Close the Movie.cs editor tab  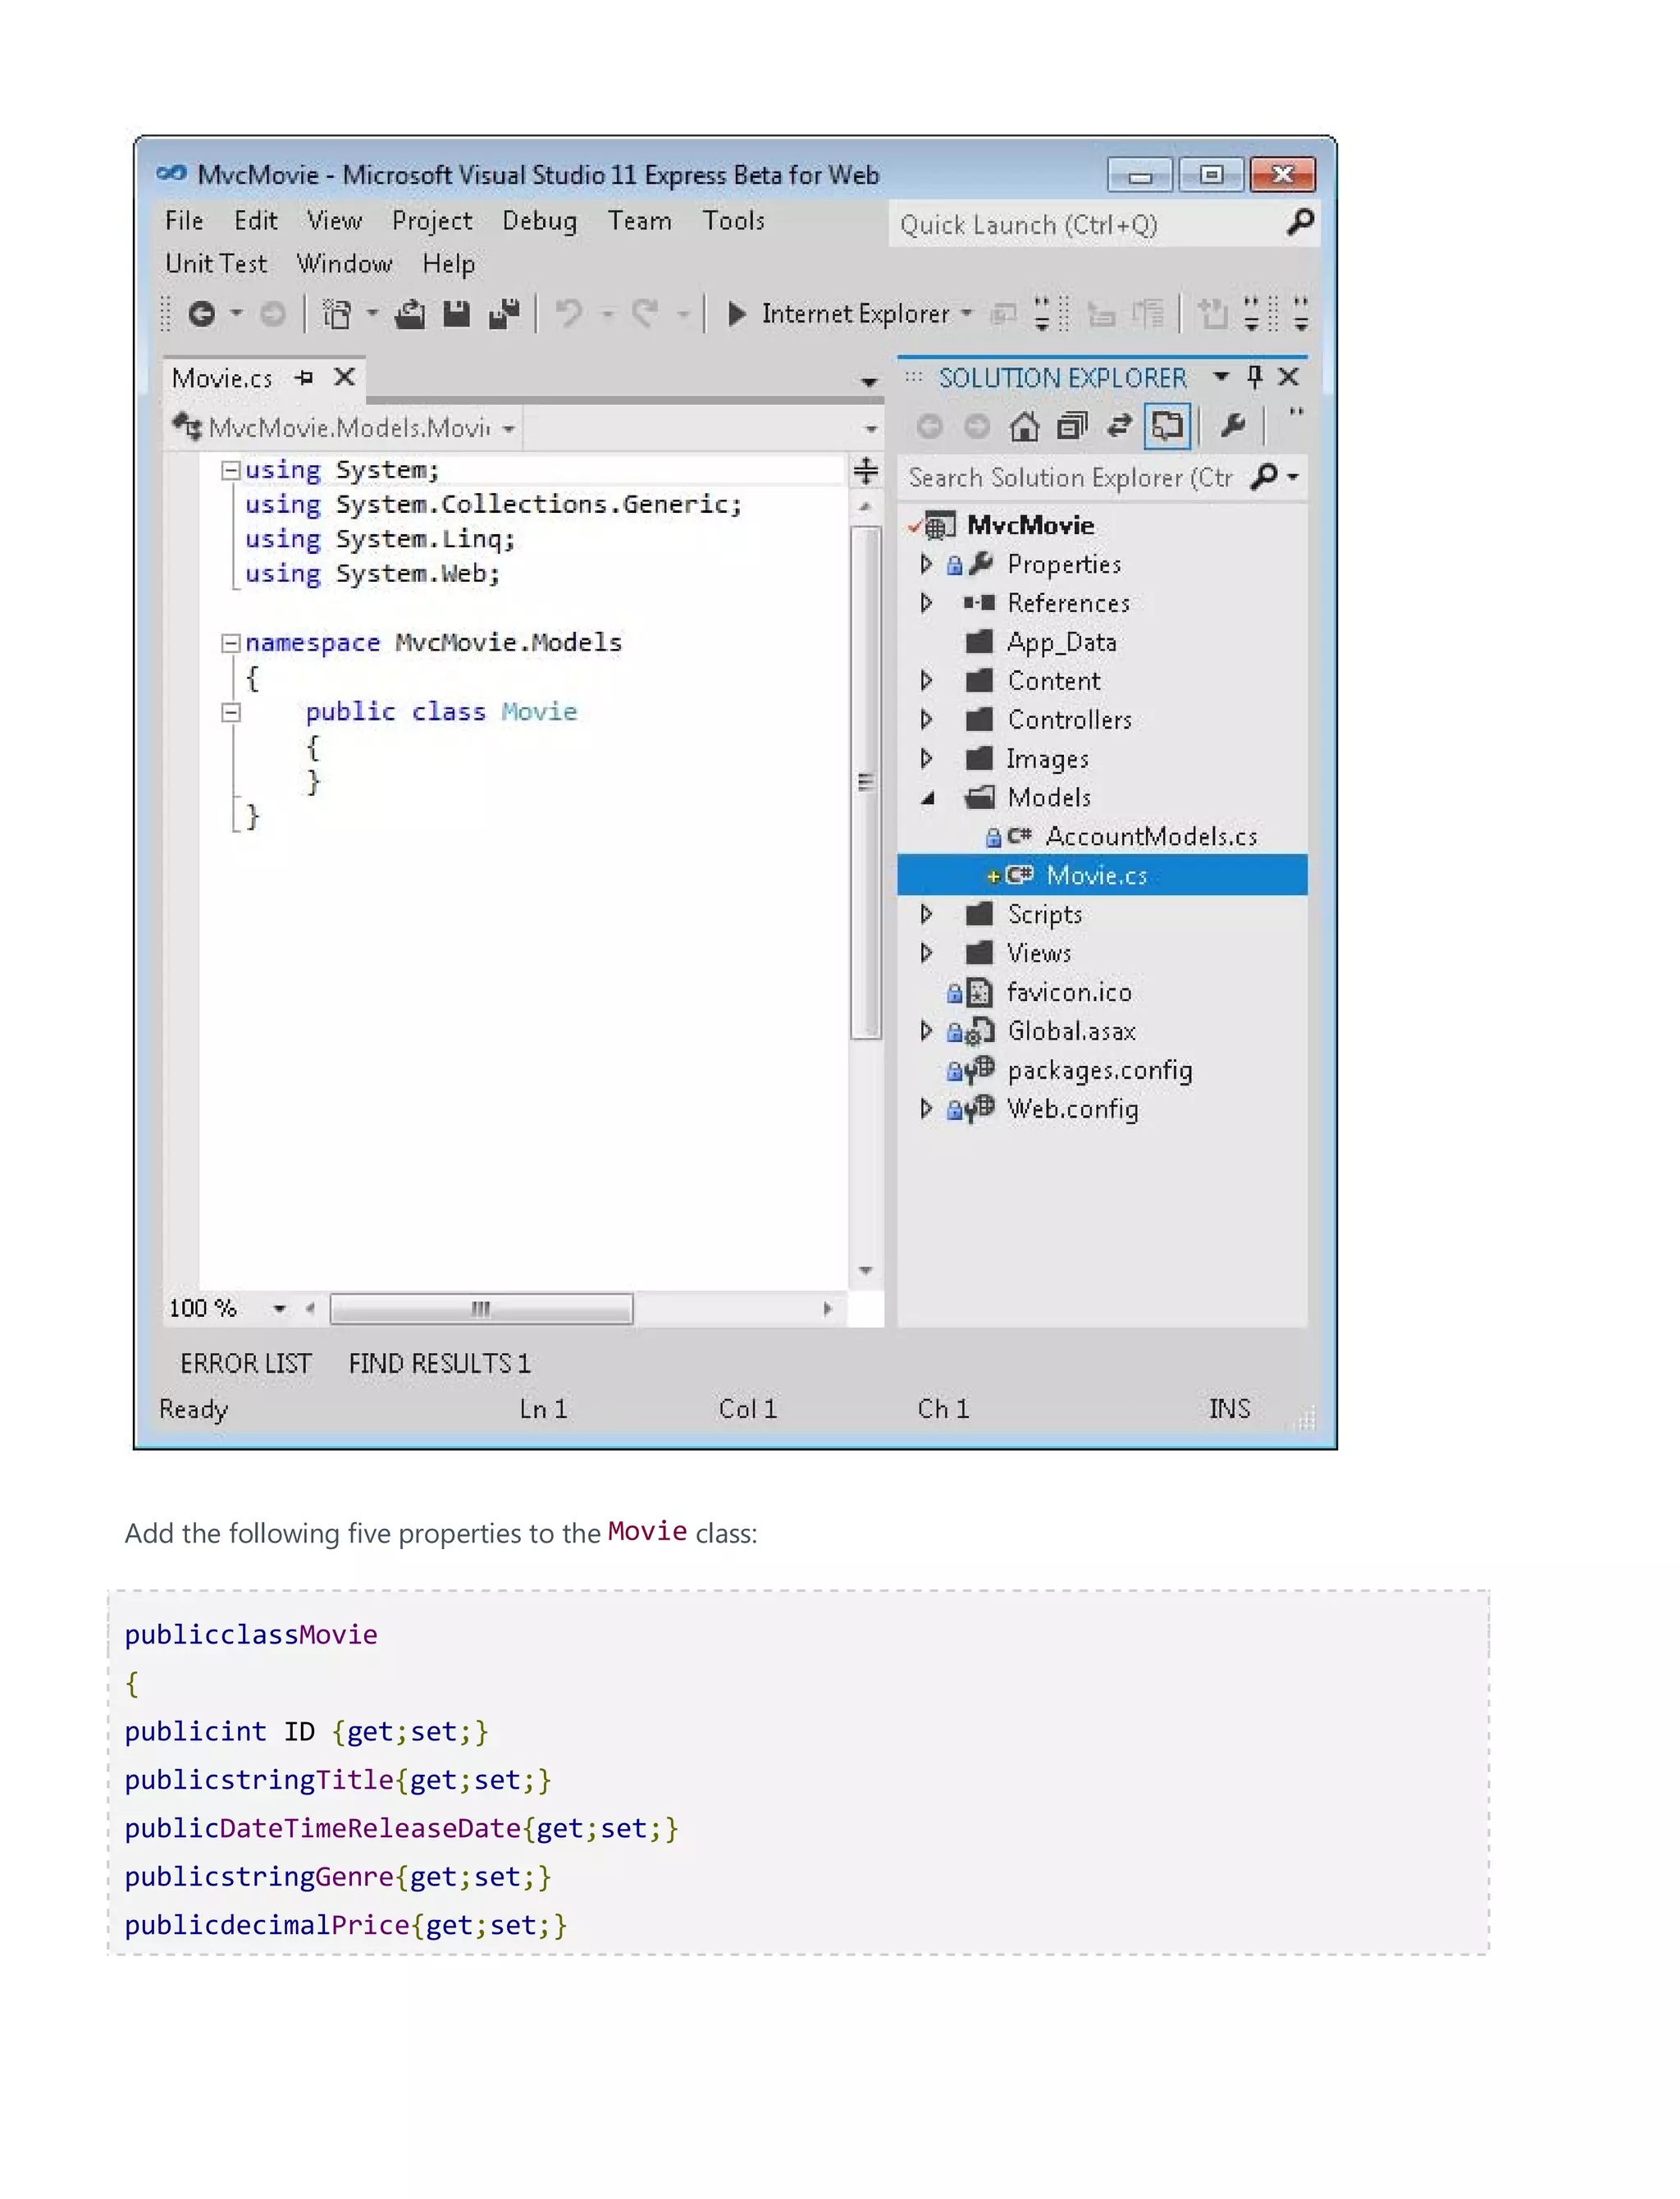click(x=345, y=377)
